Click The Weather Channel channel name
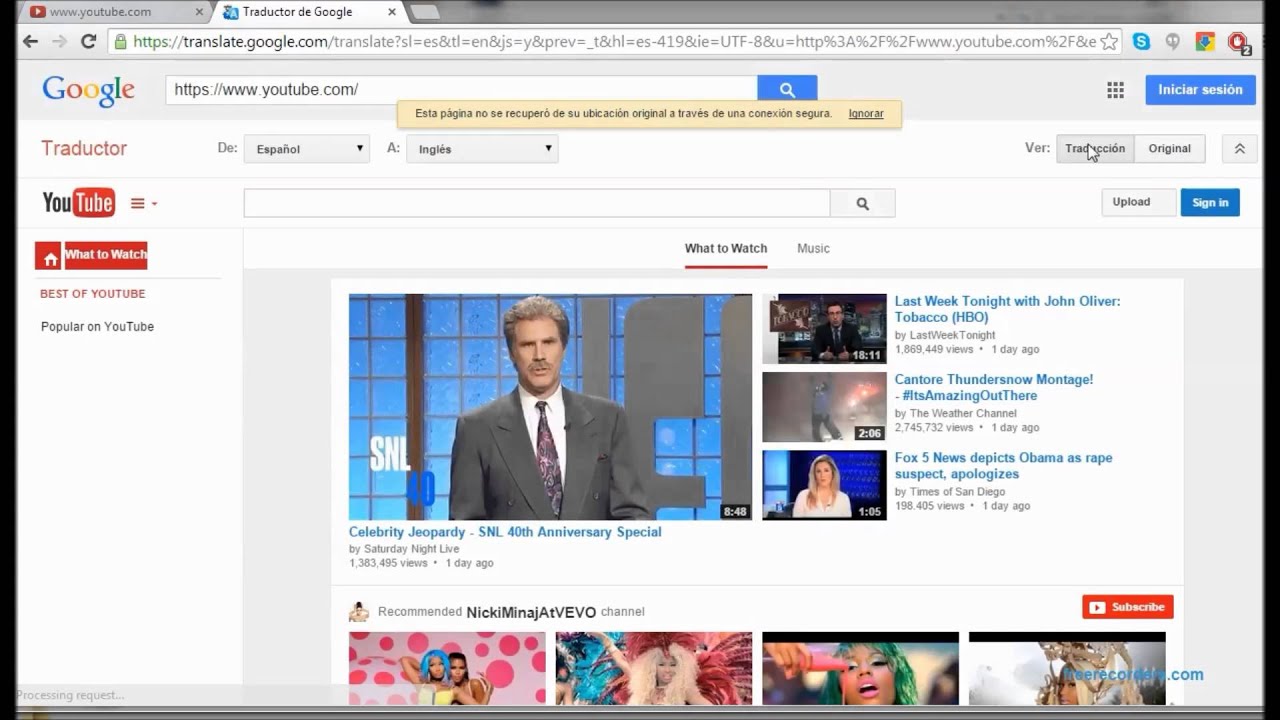Screen dimensions: 1280x720 (963, 413)
